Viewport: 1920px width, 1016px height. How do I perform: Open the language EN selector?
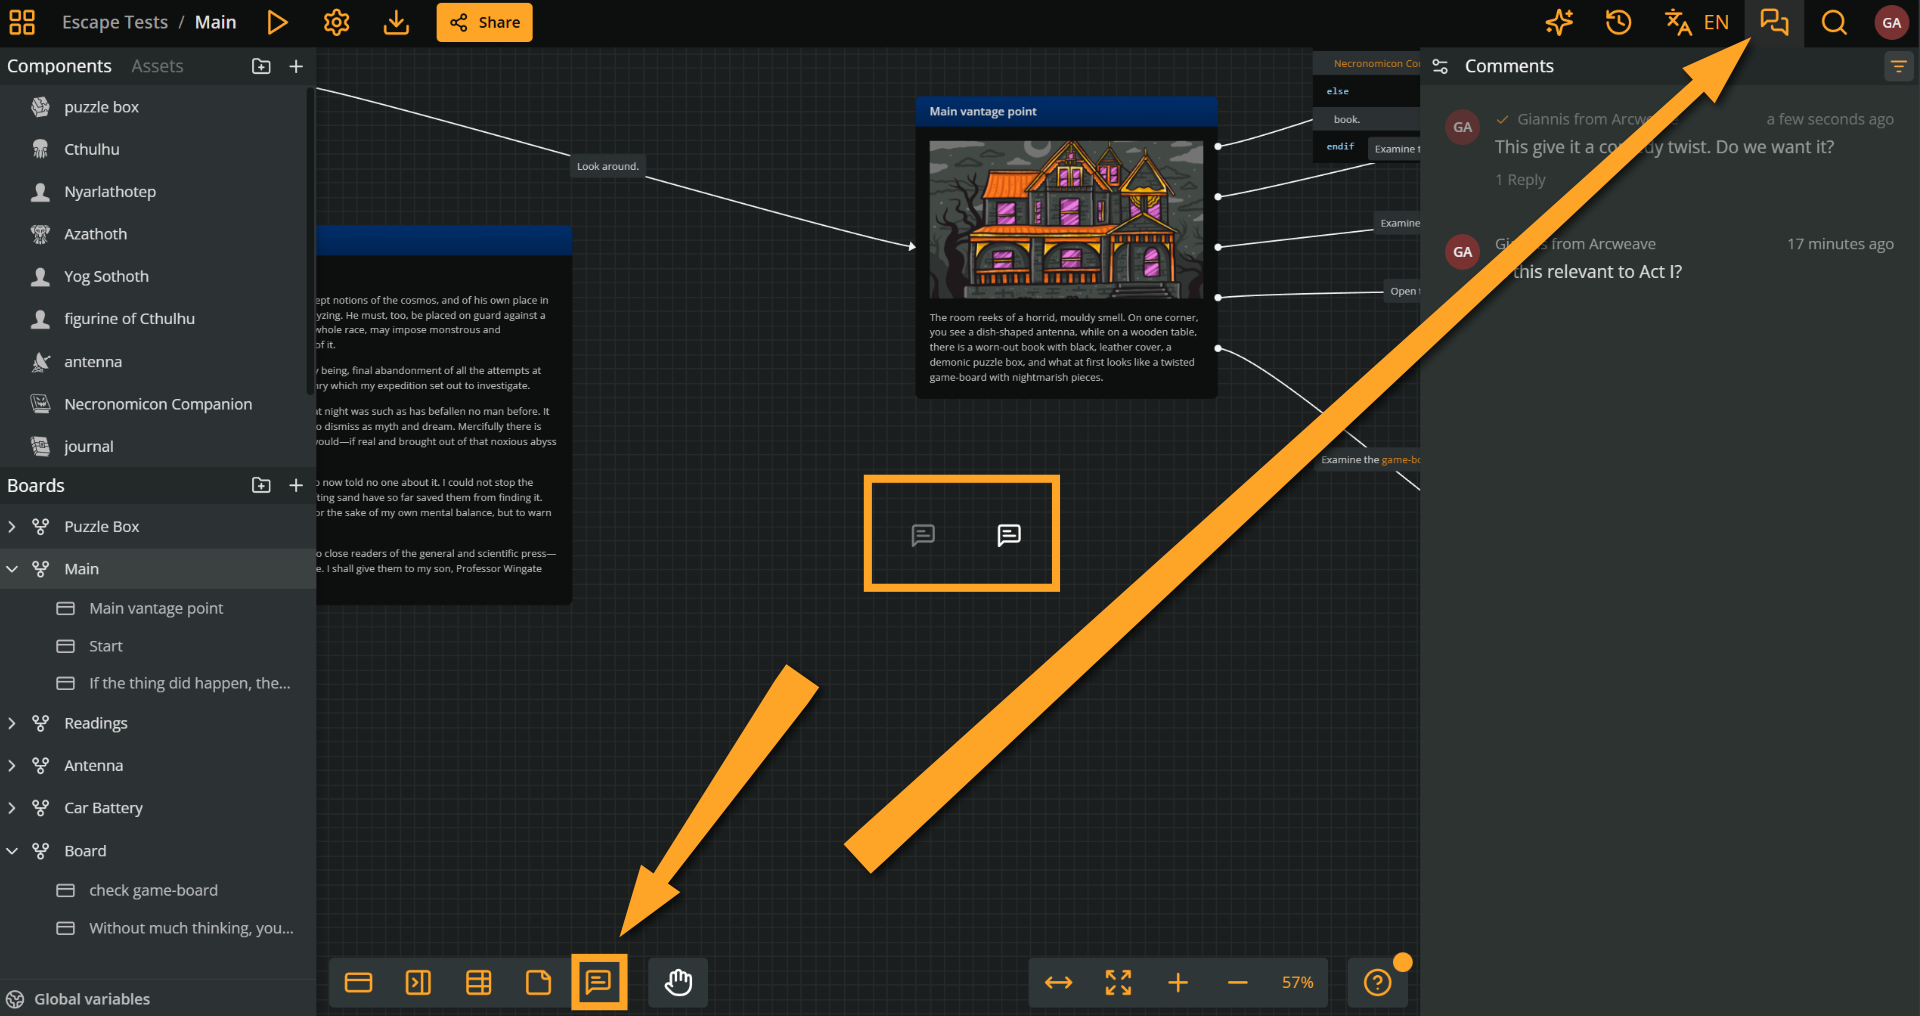click(1697, 22)
